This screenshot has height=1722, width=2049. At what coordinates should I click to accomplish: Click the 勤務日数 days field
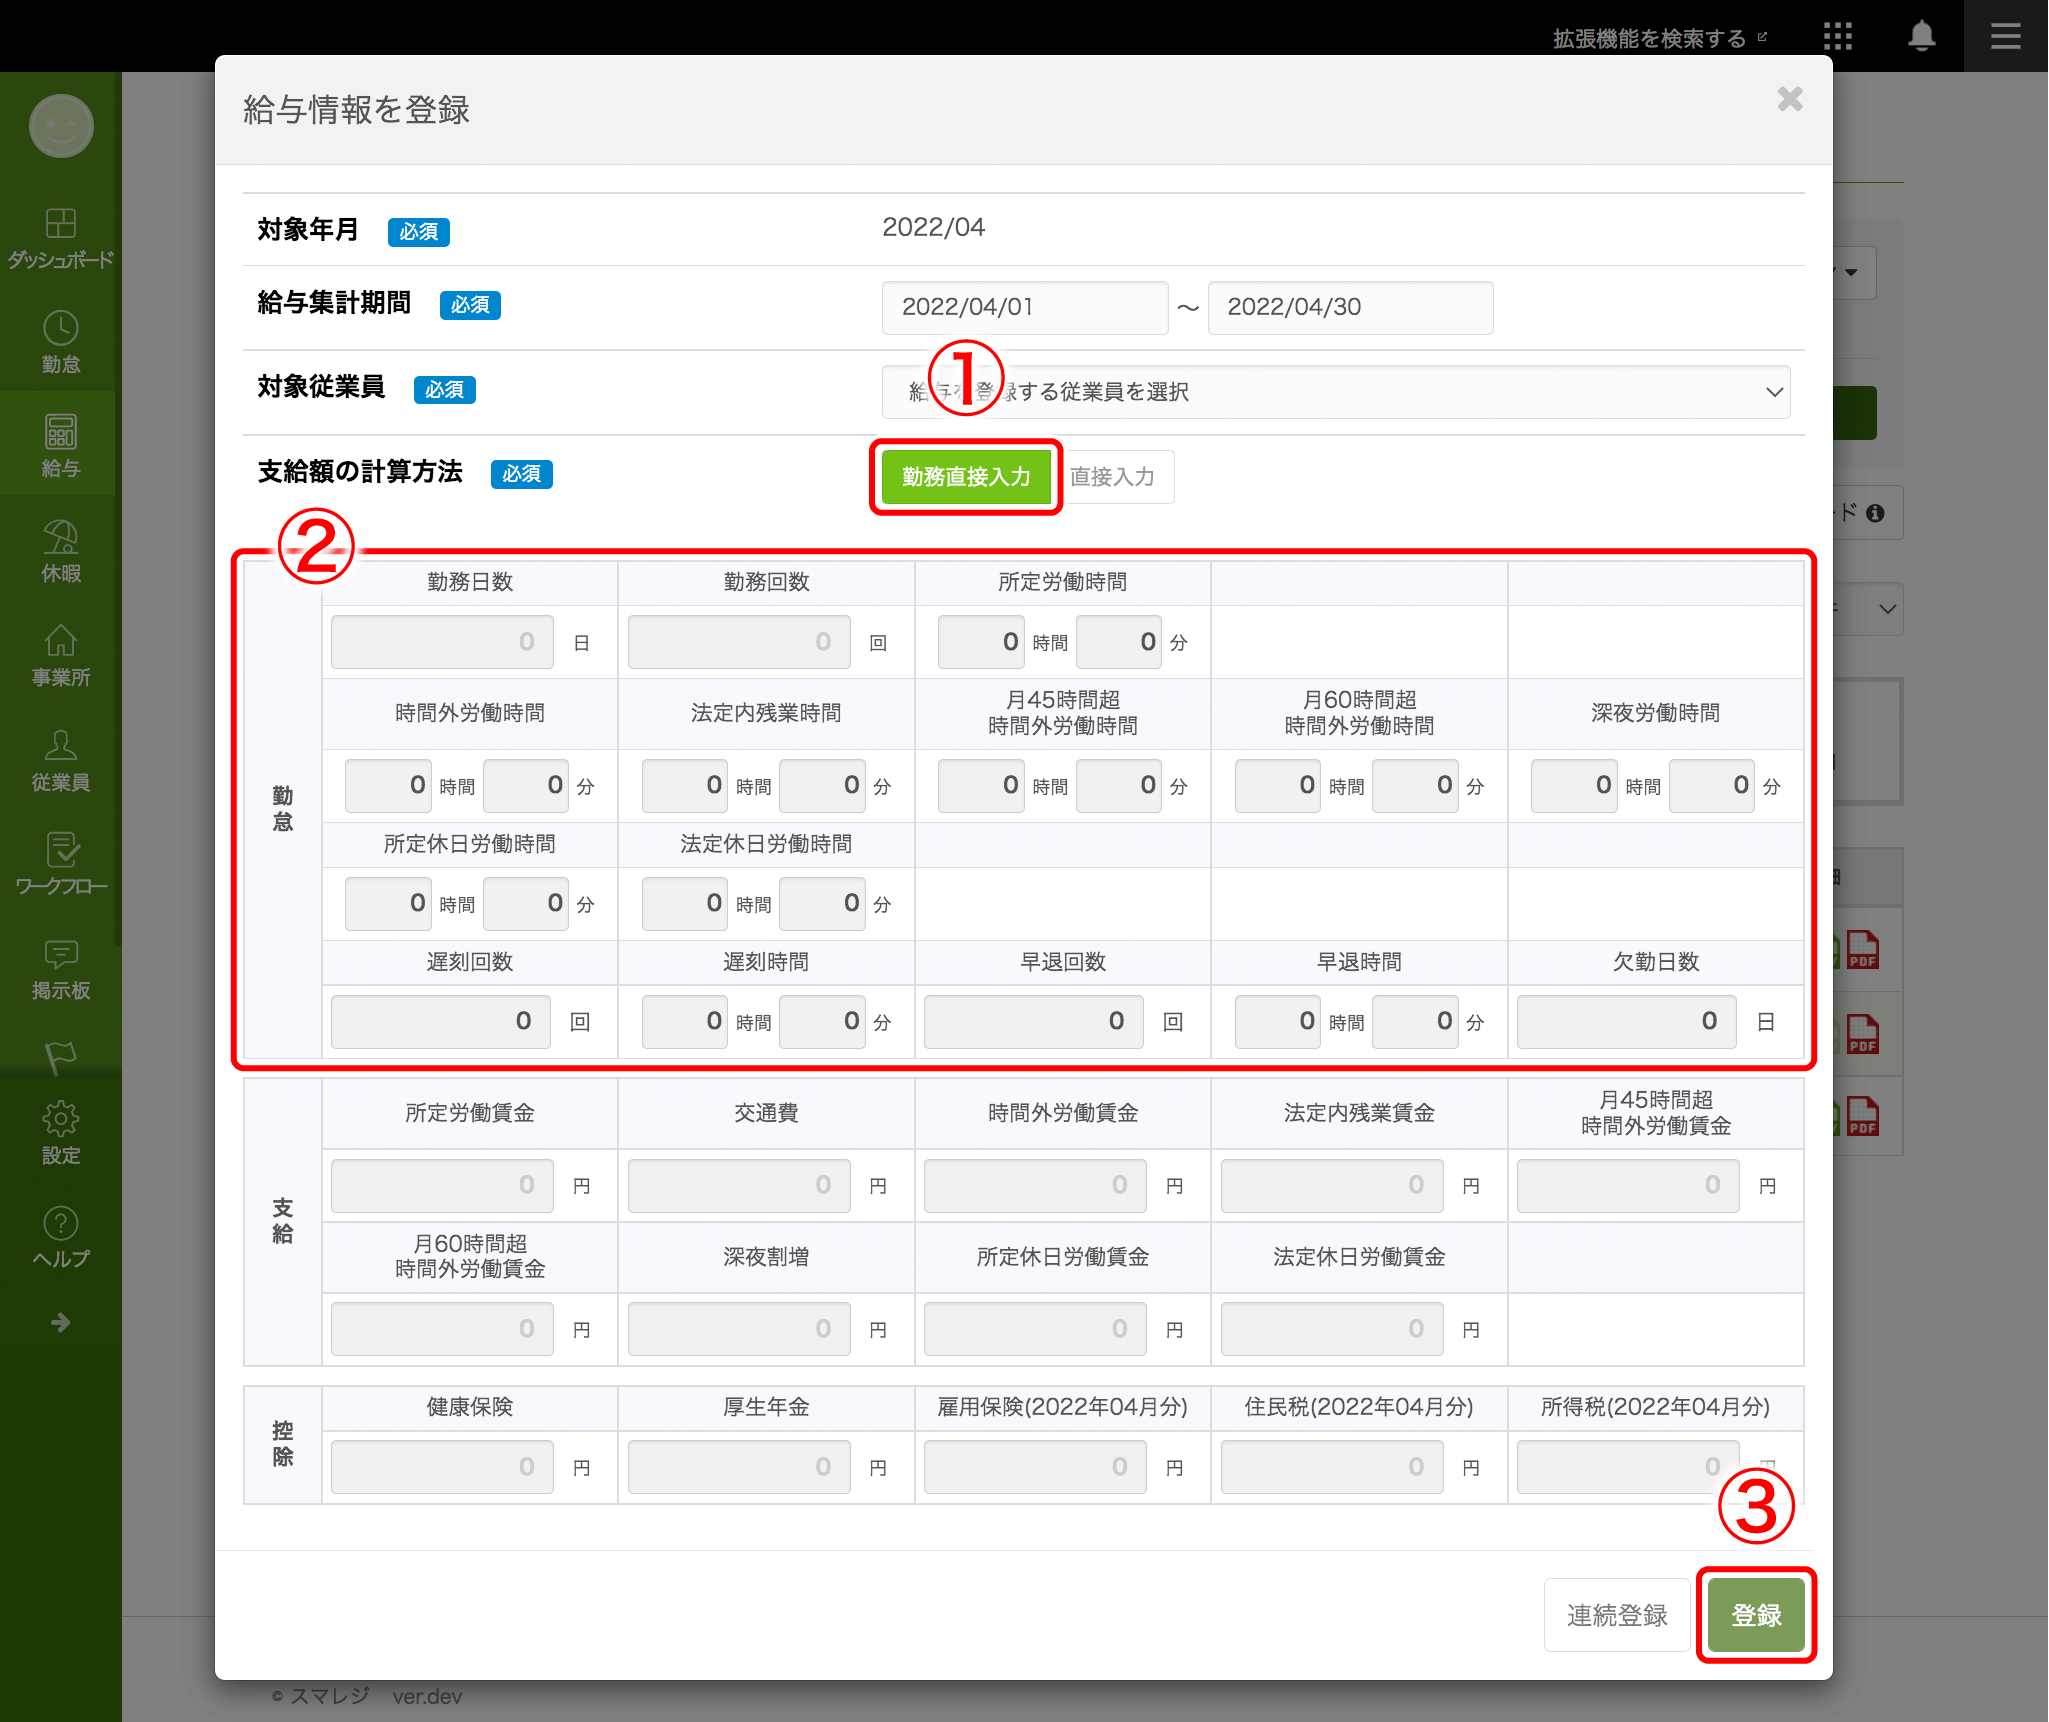point(442,642)
